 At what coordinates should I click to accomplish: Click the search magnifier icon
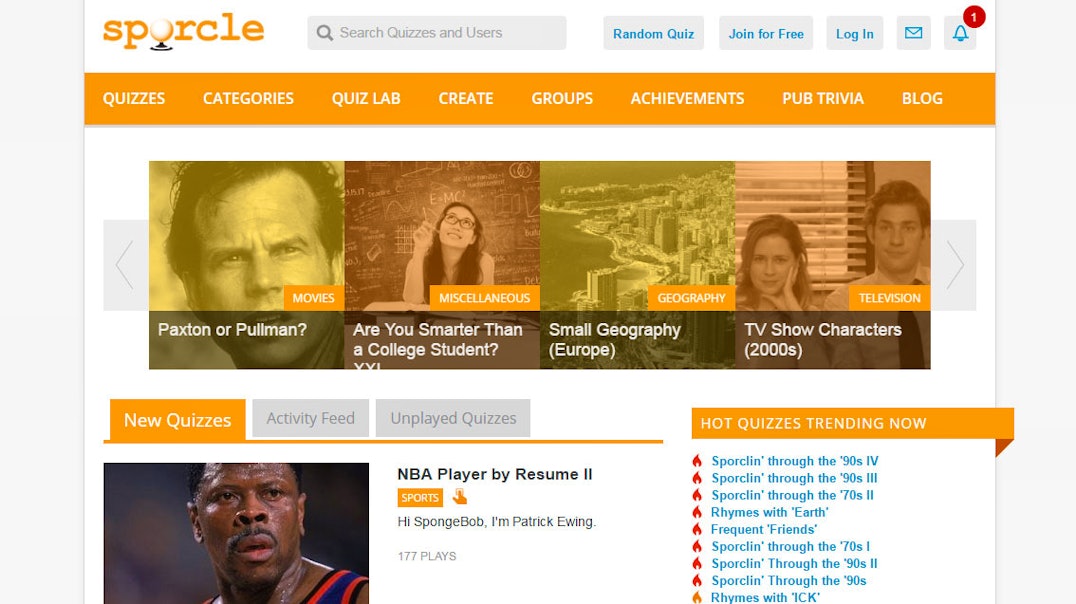325,33
